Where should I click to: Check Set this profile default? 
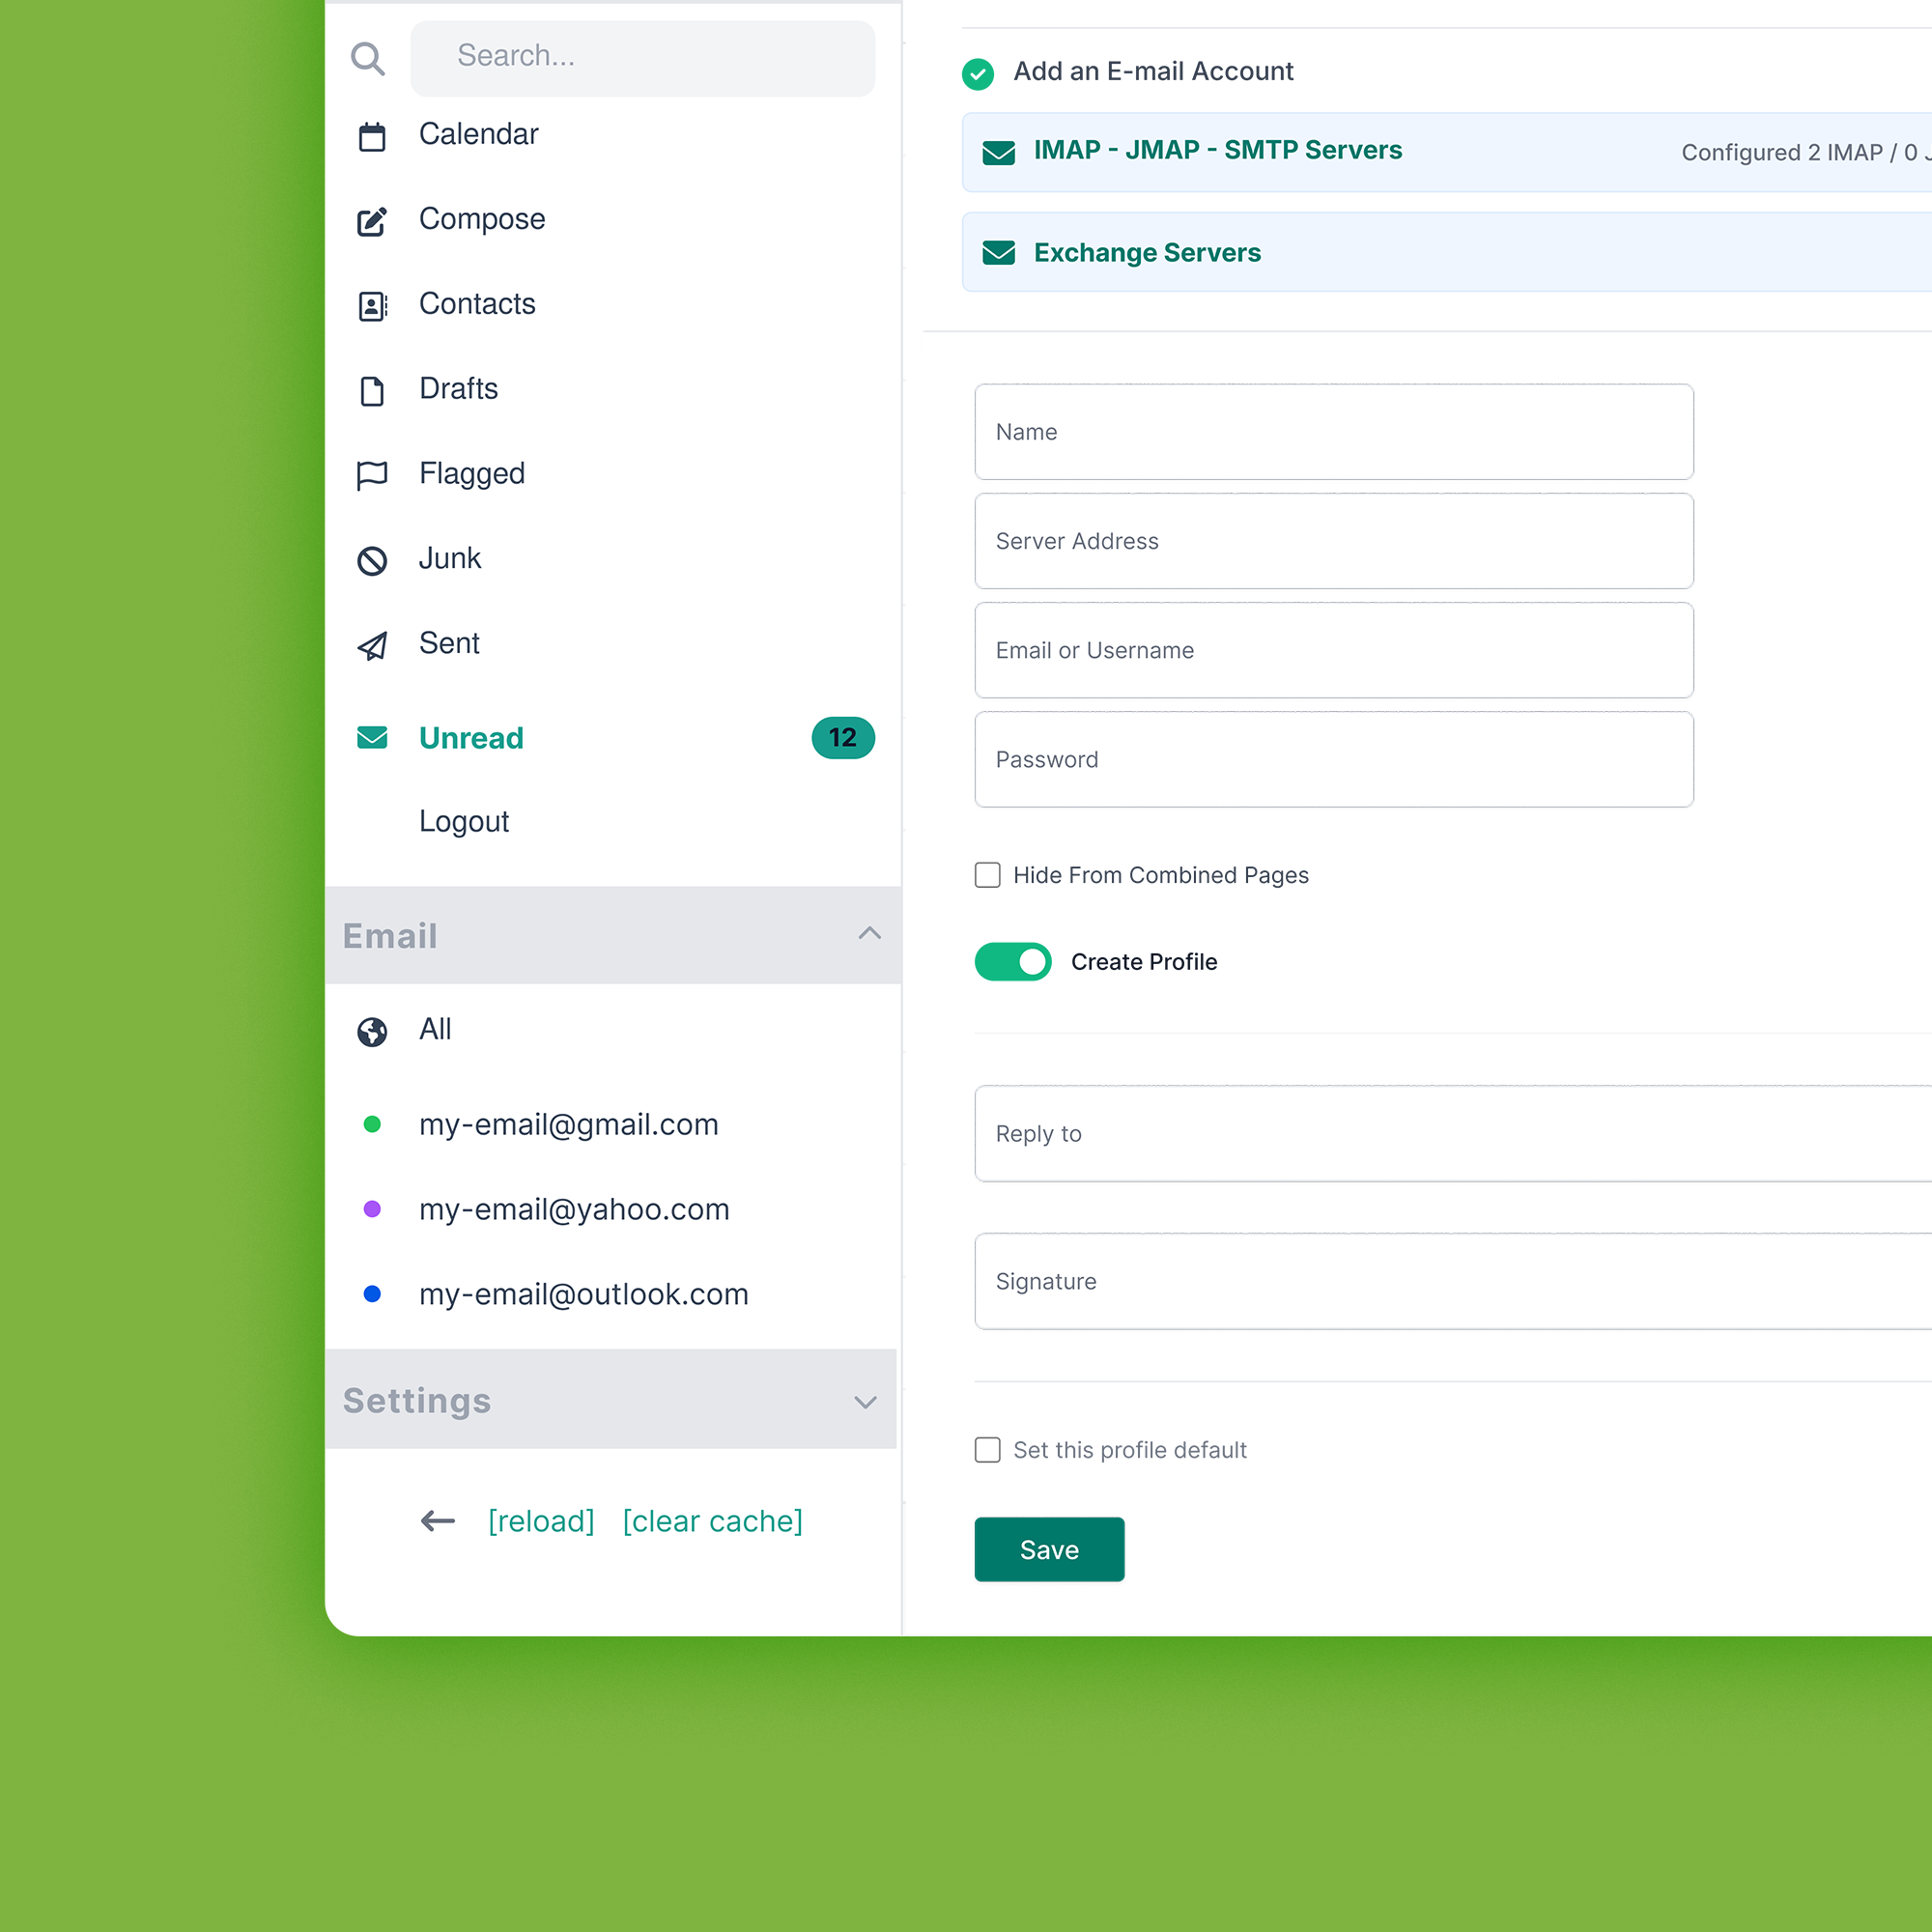[x=988, y=1450]
